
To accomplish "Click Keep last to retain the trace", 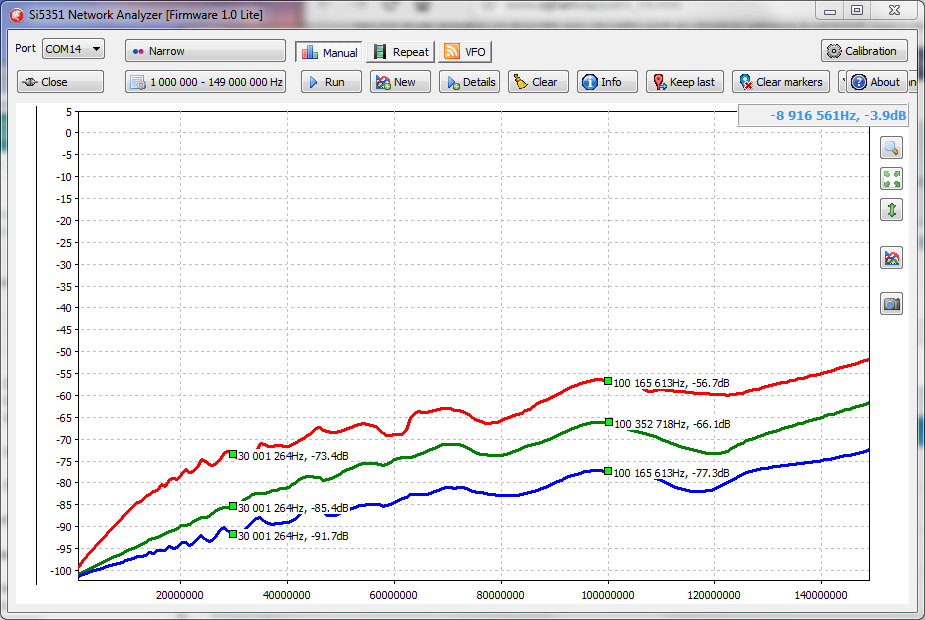I will point(683,82).
